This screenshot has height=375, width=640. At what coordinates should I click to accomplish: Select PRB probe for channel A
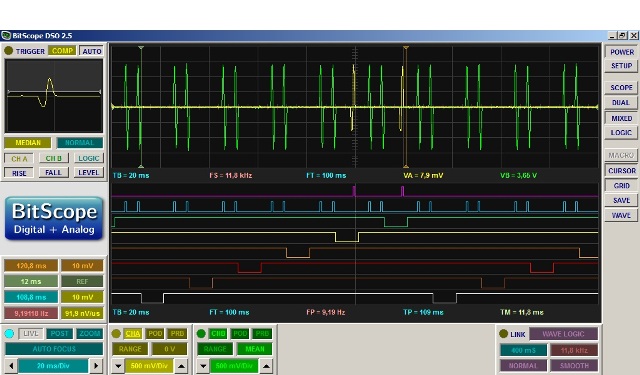178,334
